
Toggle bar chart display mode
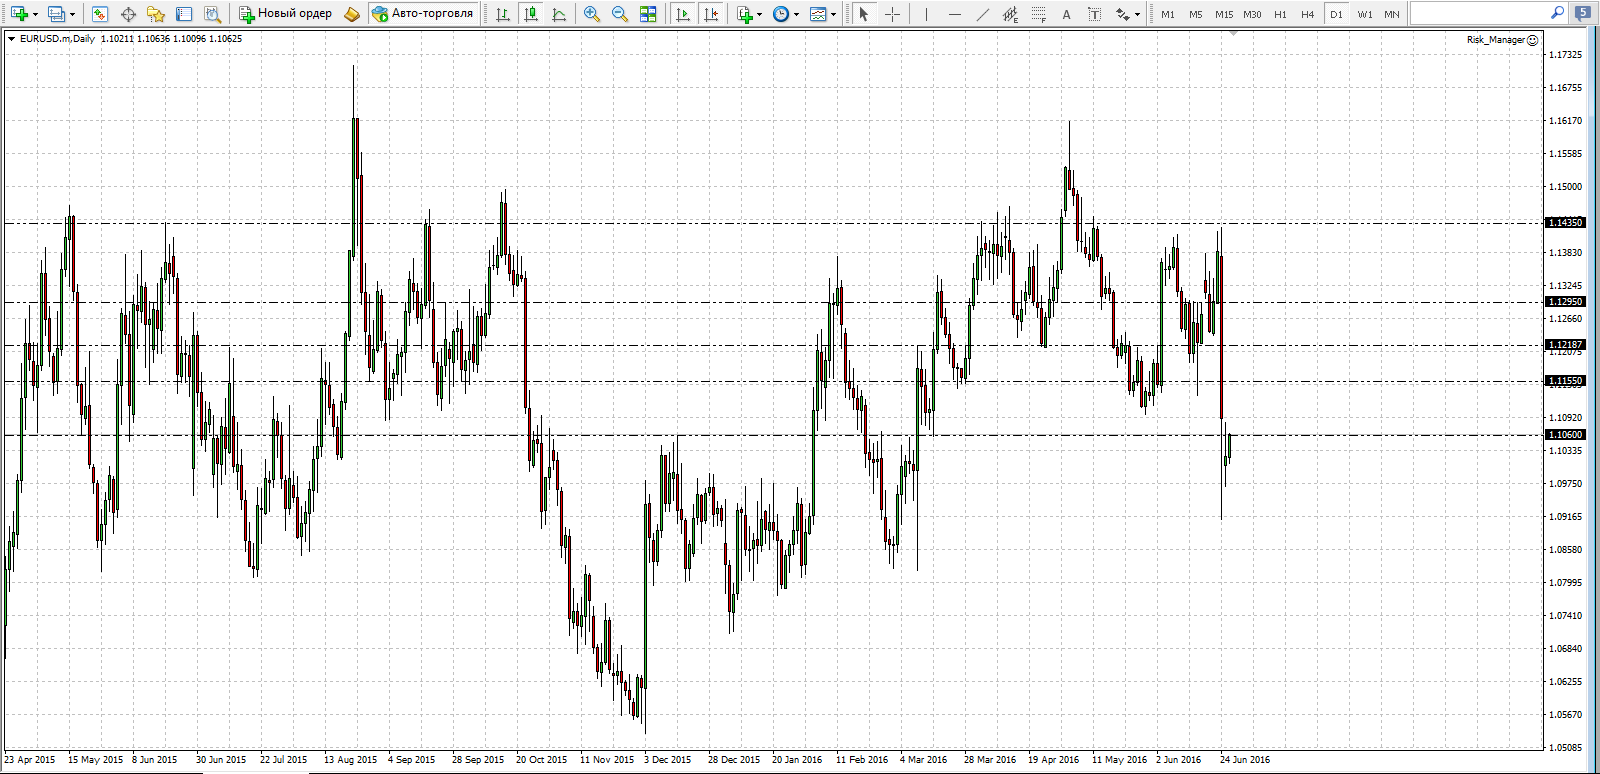pyautogui.click(x=503, y=14)
